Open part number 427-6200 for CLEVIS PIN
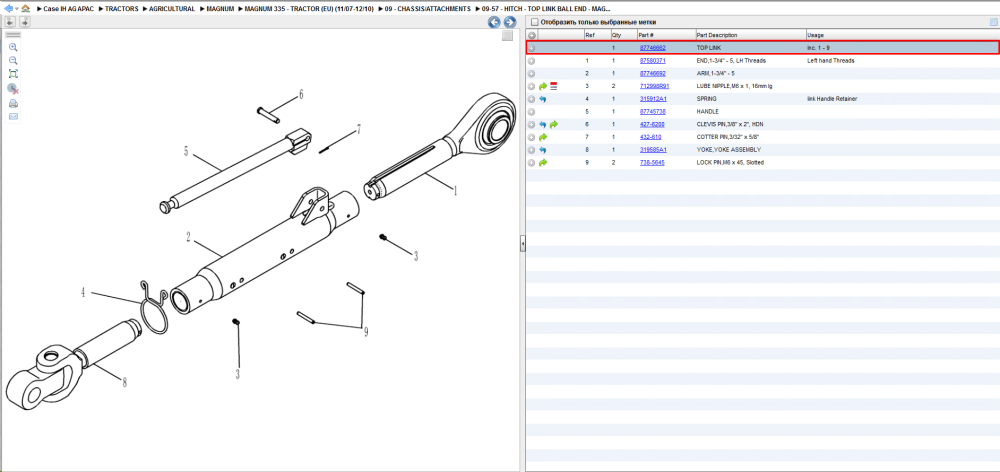 652,124
